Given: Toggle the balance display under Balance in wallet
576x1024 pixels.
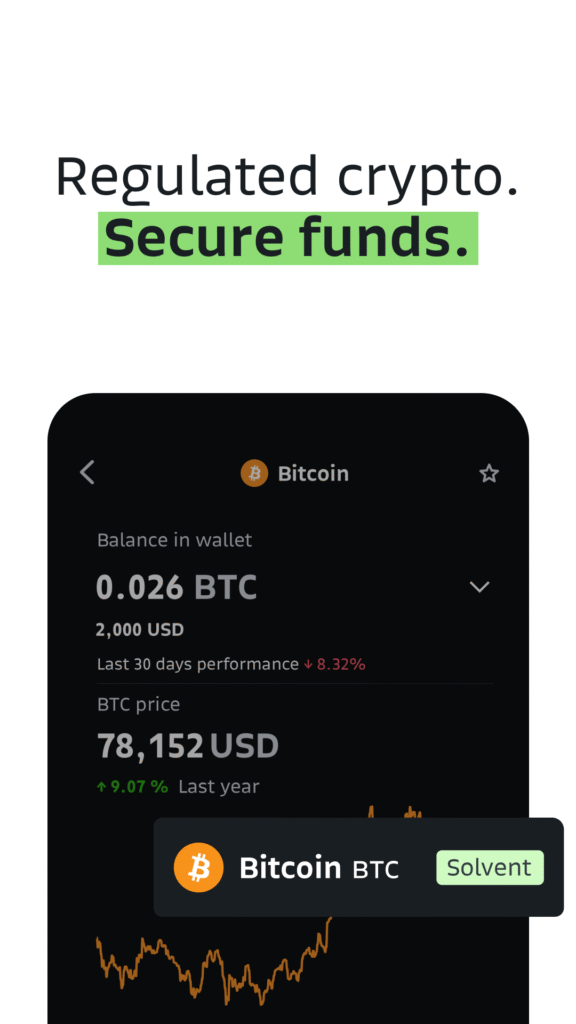Looking at the screenshot, I should (176, 587).
